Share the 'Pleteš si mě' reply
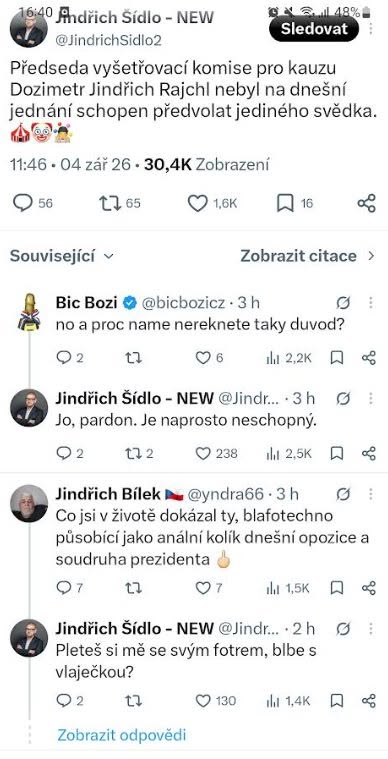The height and width of the screenshot is (759, 388). point(369,700)
